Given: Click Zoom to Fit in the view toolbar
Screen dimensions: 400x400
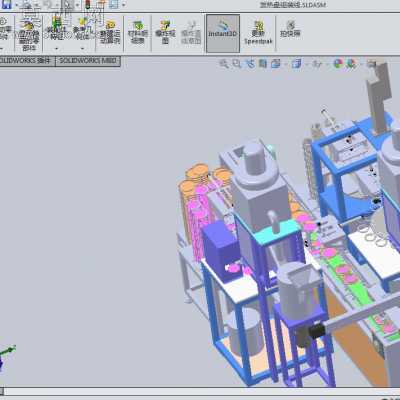Looking at the screenshot, I should [x=224, y=63].
